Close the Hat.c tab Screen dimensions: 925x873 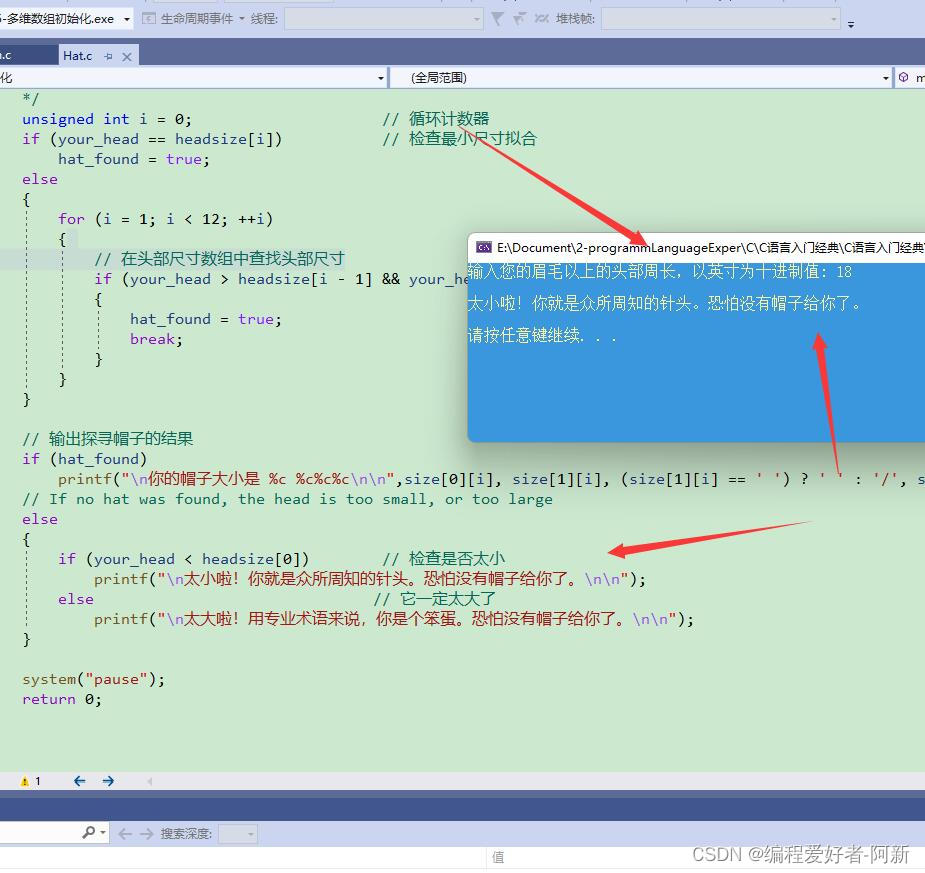[126, 57]
